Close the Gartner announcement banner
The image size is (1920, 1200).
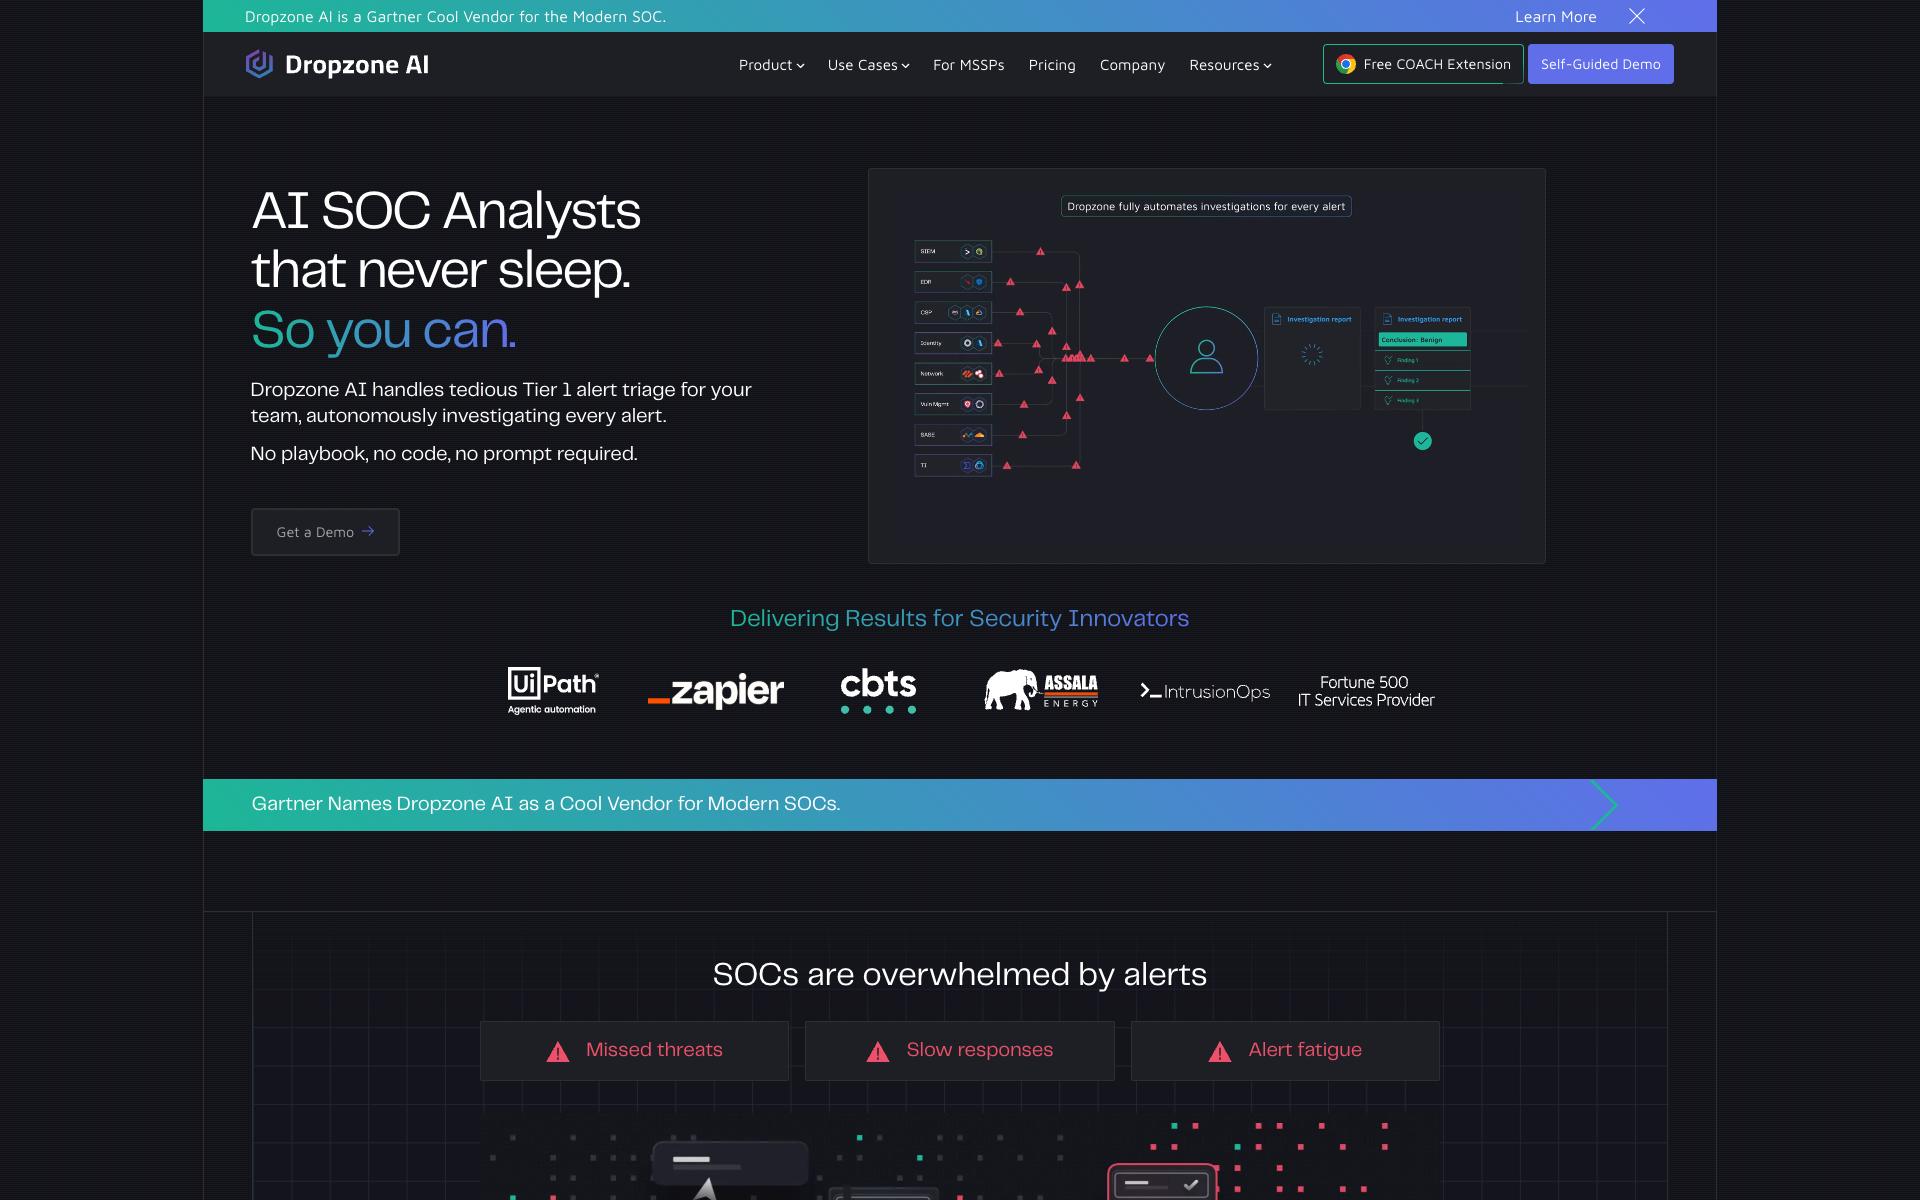click(x=1636, y=16)
